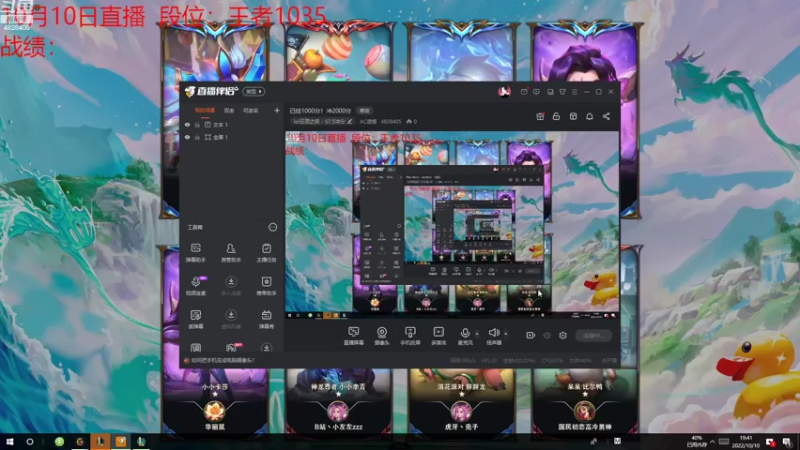Open the chat bubble icon in title bar

[x=536, y=92]
